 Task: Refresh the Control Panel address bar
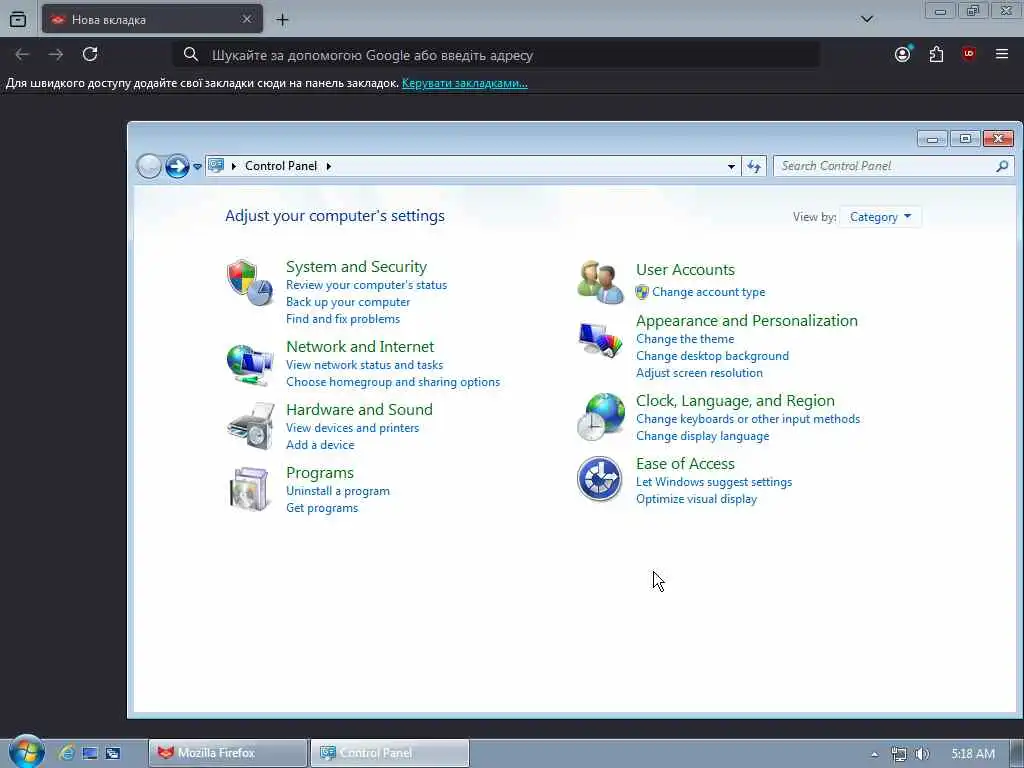(754, 166)
